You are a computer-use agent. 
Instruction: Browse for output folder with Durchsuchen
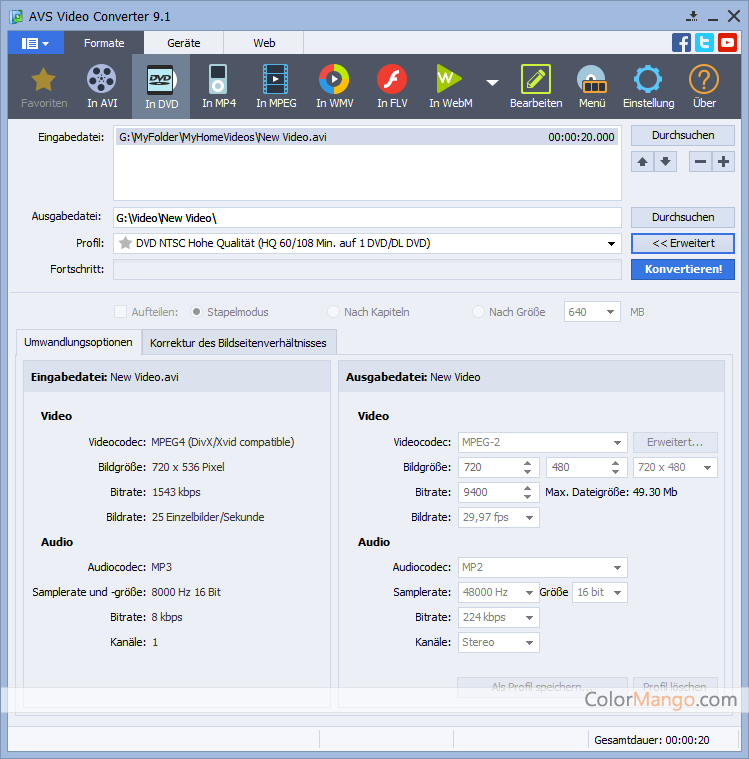683,217
